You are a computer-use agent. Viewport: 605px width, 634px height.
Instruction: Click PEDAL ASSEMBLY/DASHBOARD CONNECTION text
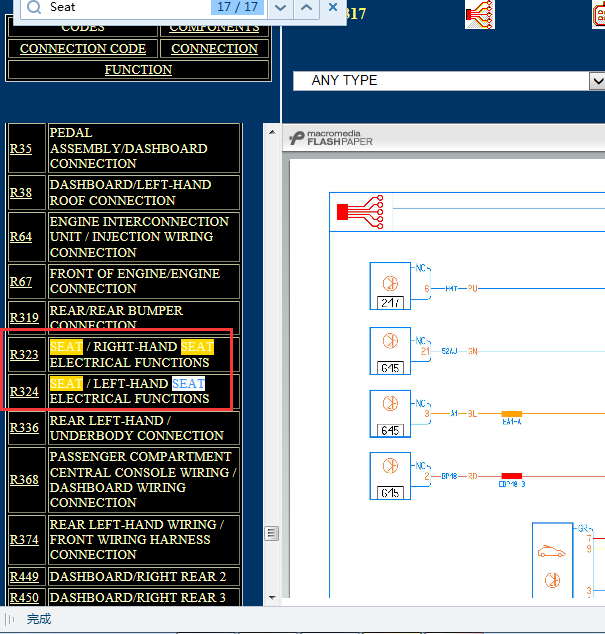[129, 148]
